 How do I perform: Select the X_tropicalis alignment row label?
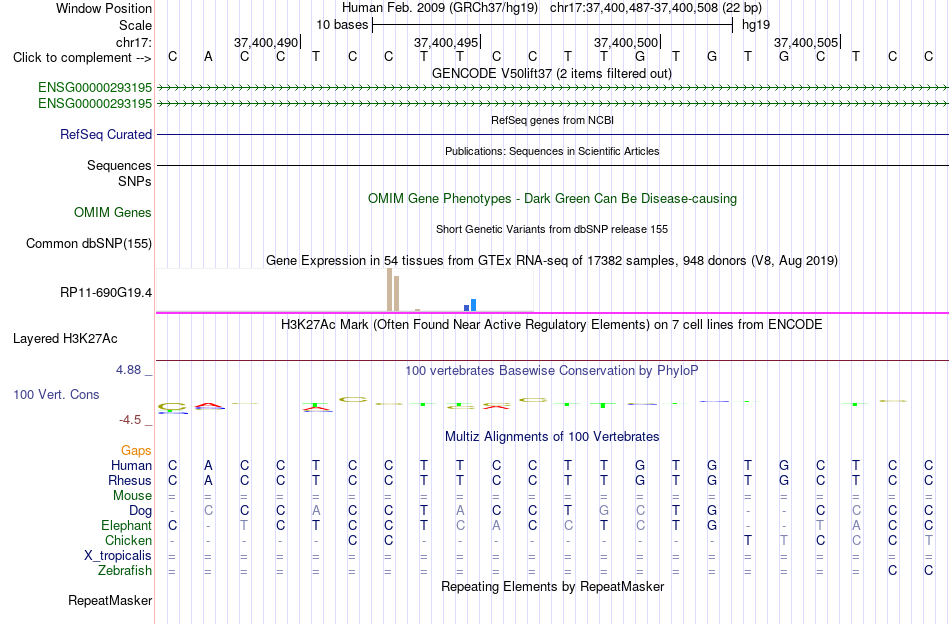point(118,556)
